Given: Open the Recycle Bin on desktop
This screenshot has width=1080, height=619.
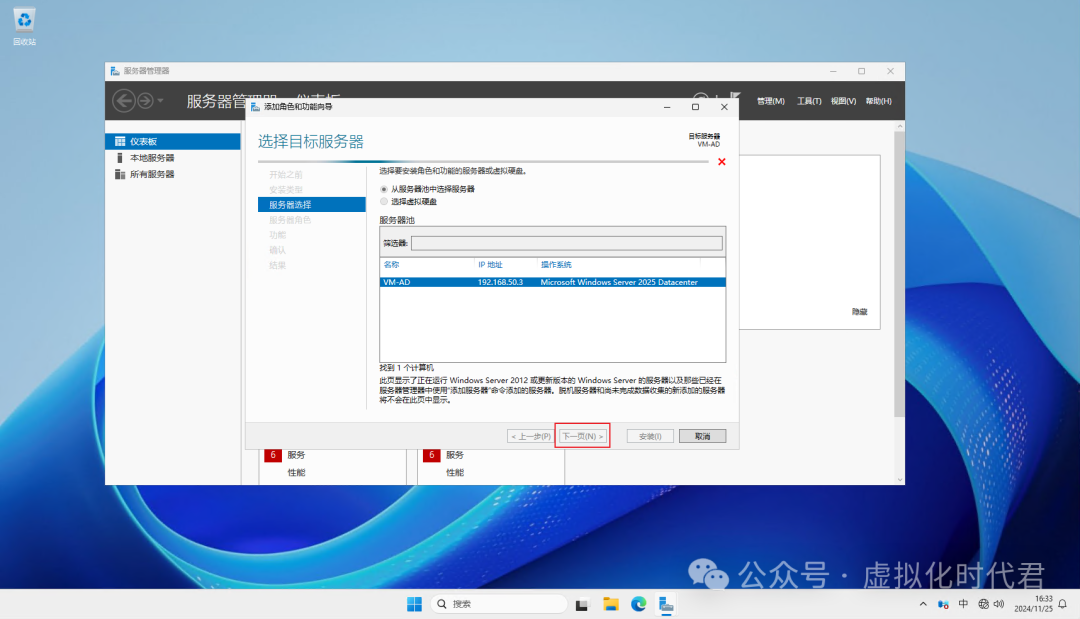Looking at the screenshot, I should click(x=24, y=26).
